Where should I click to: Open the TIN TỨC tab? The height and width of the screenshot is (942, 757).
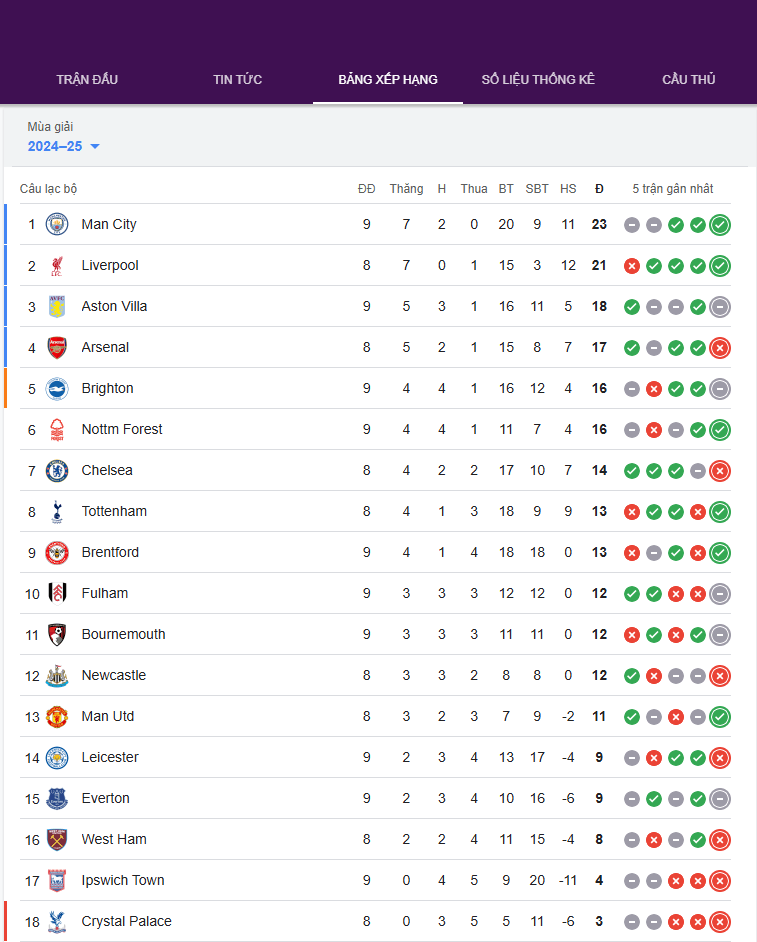pyautogui.click(x=237, y=79)
